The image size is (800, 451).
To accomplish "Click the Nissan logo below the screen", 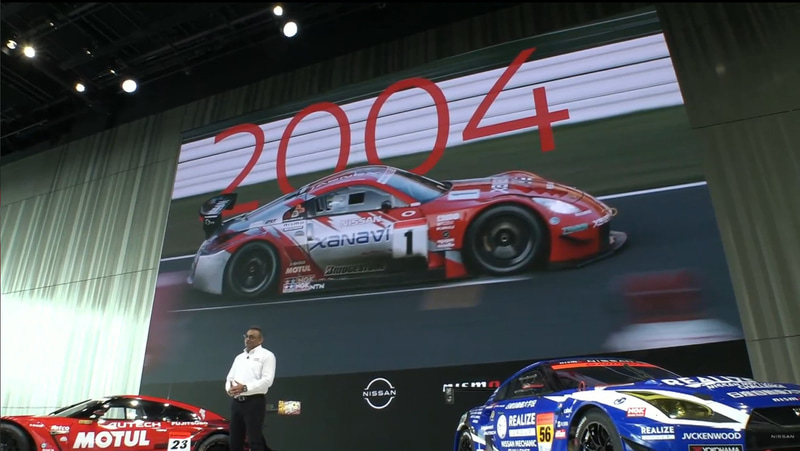I will tap(379, 393).
